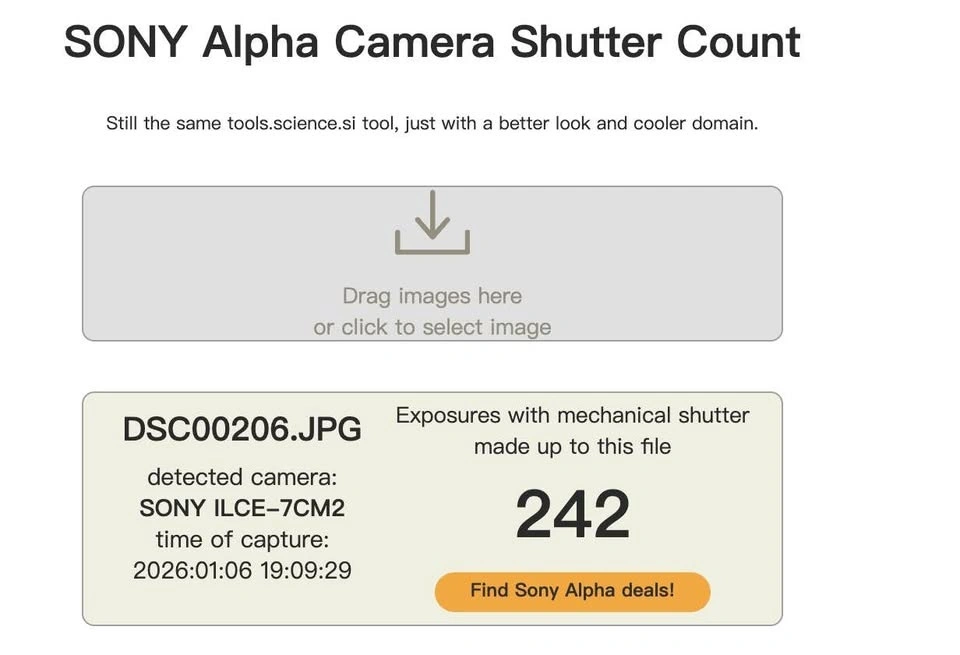Viewport: 960px width, 655px height.
Task: Click "Exposures with mechanical shutter" text line
Action: [572, 415]
